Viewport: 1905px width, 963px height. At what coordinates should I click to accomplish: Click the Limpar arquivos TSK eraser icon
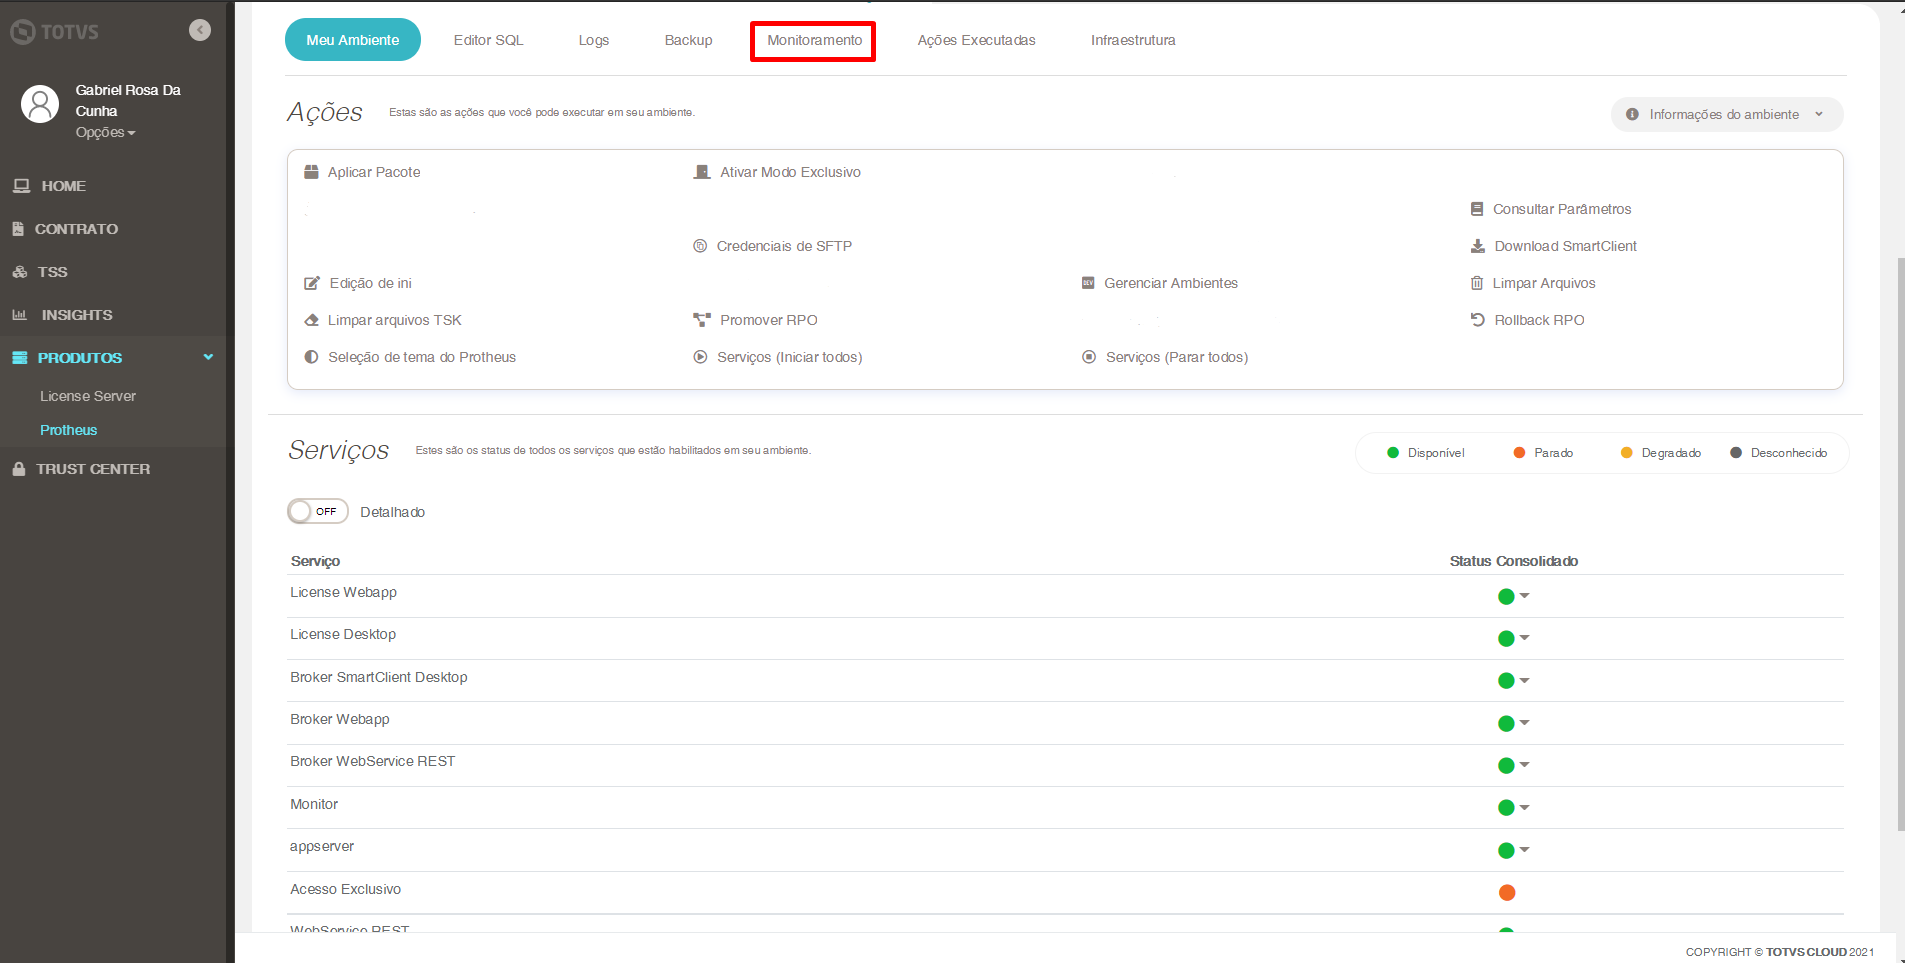pos(311,320)
